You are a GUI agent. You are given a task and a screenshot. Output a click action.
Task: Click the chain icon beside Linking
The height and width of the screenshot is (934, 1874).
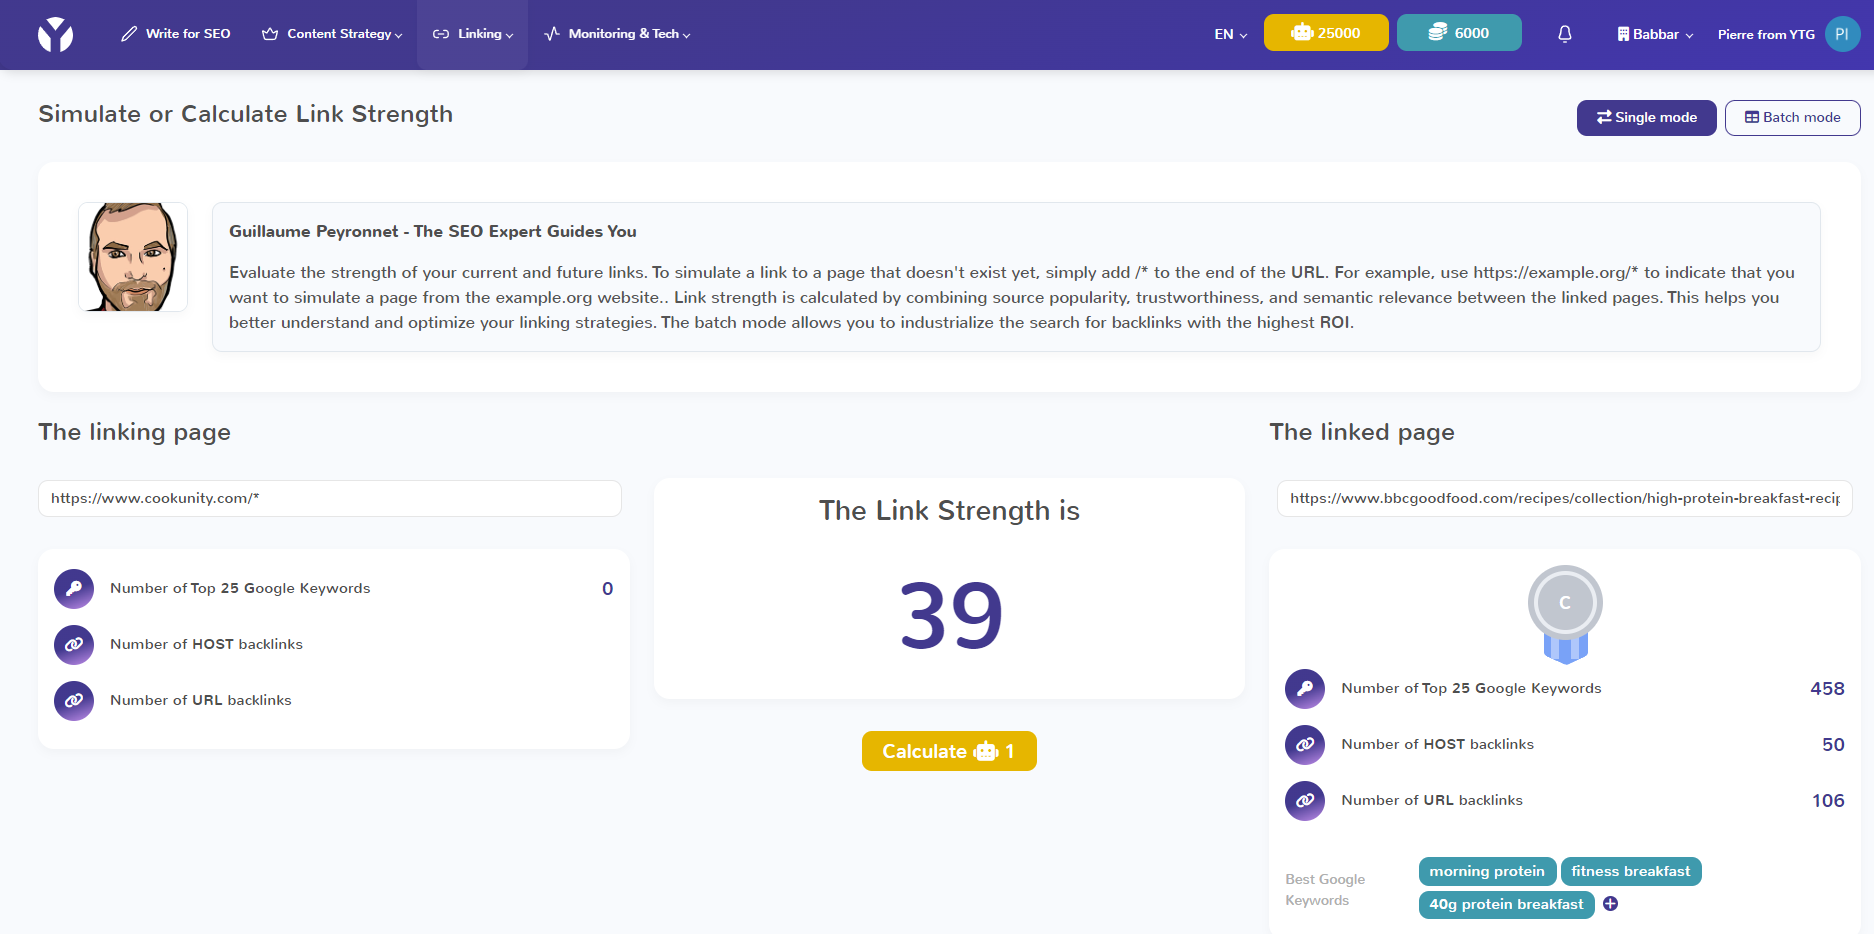tap(441, 34)
